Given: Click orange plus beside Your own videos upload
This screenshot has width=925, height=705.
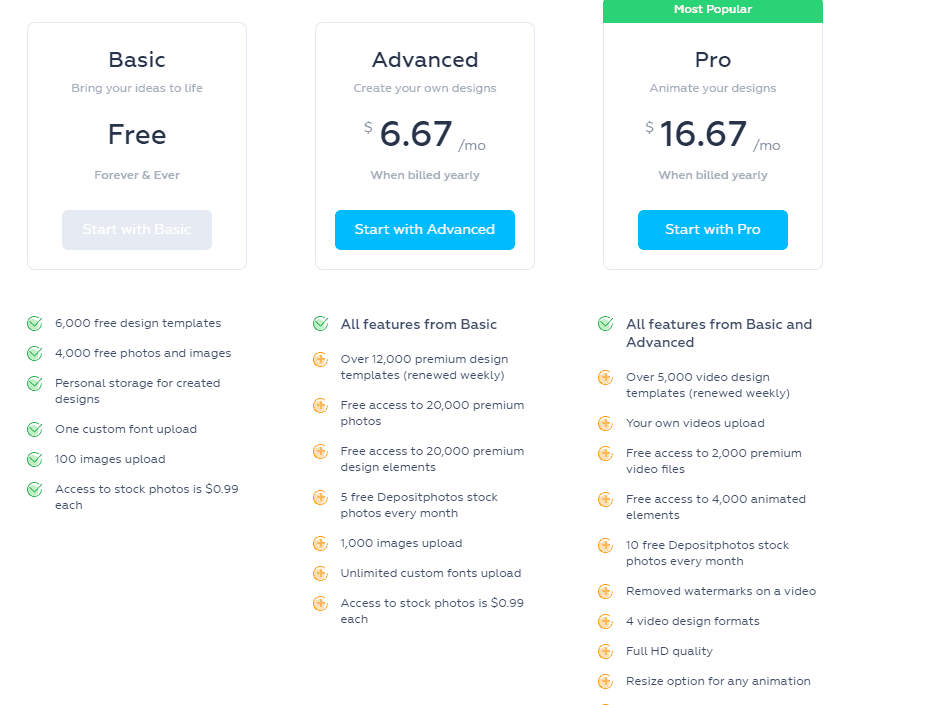Looking at the screenshot, I should tap(606, 424).
